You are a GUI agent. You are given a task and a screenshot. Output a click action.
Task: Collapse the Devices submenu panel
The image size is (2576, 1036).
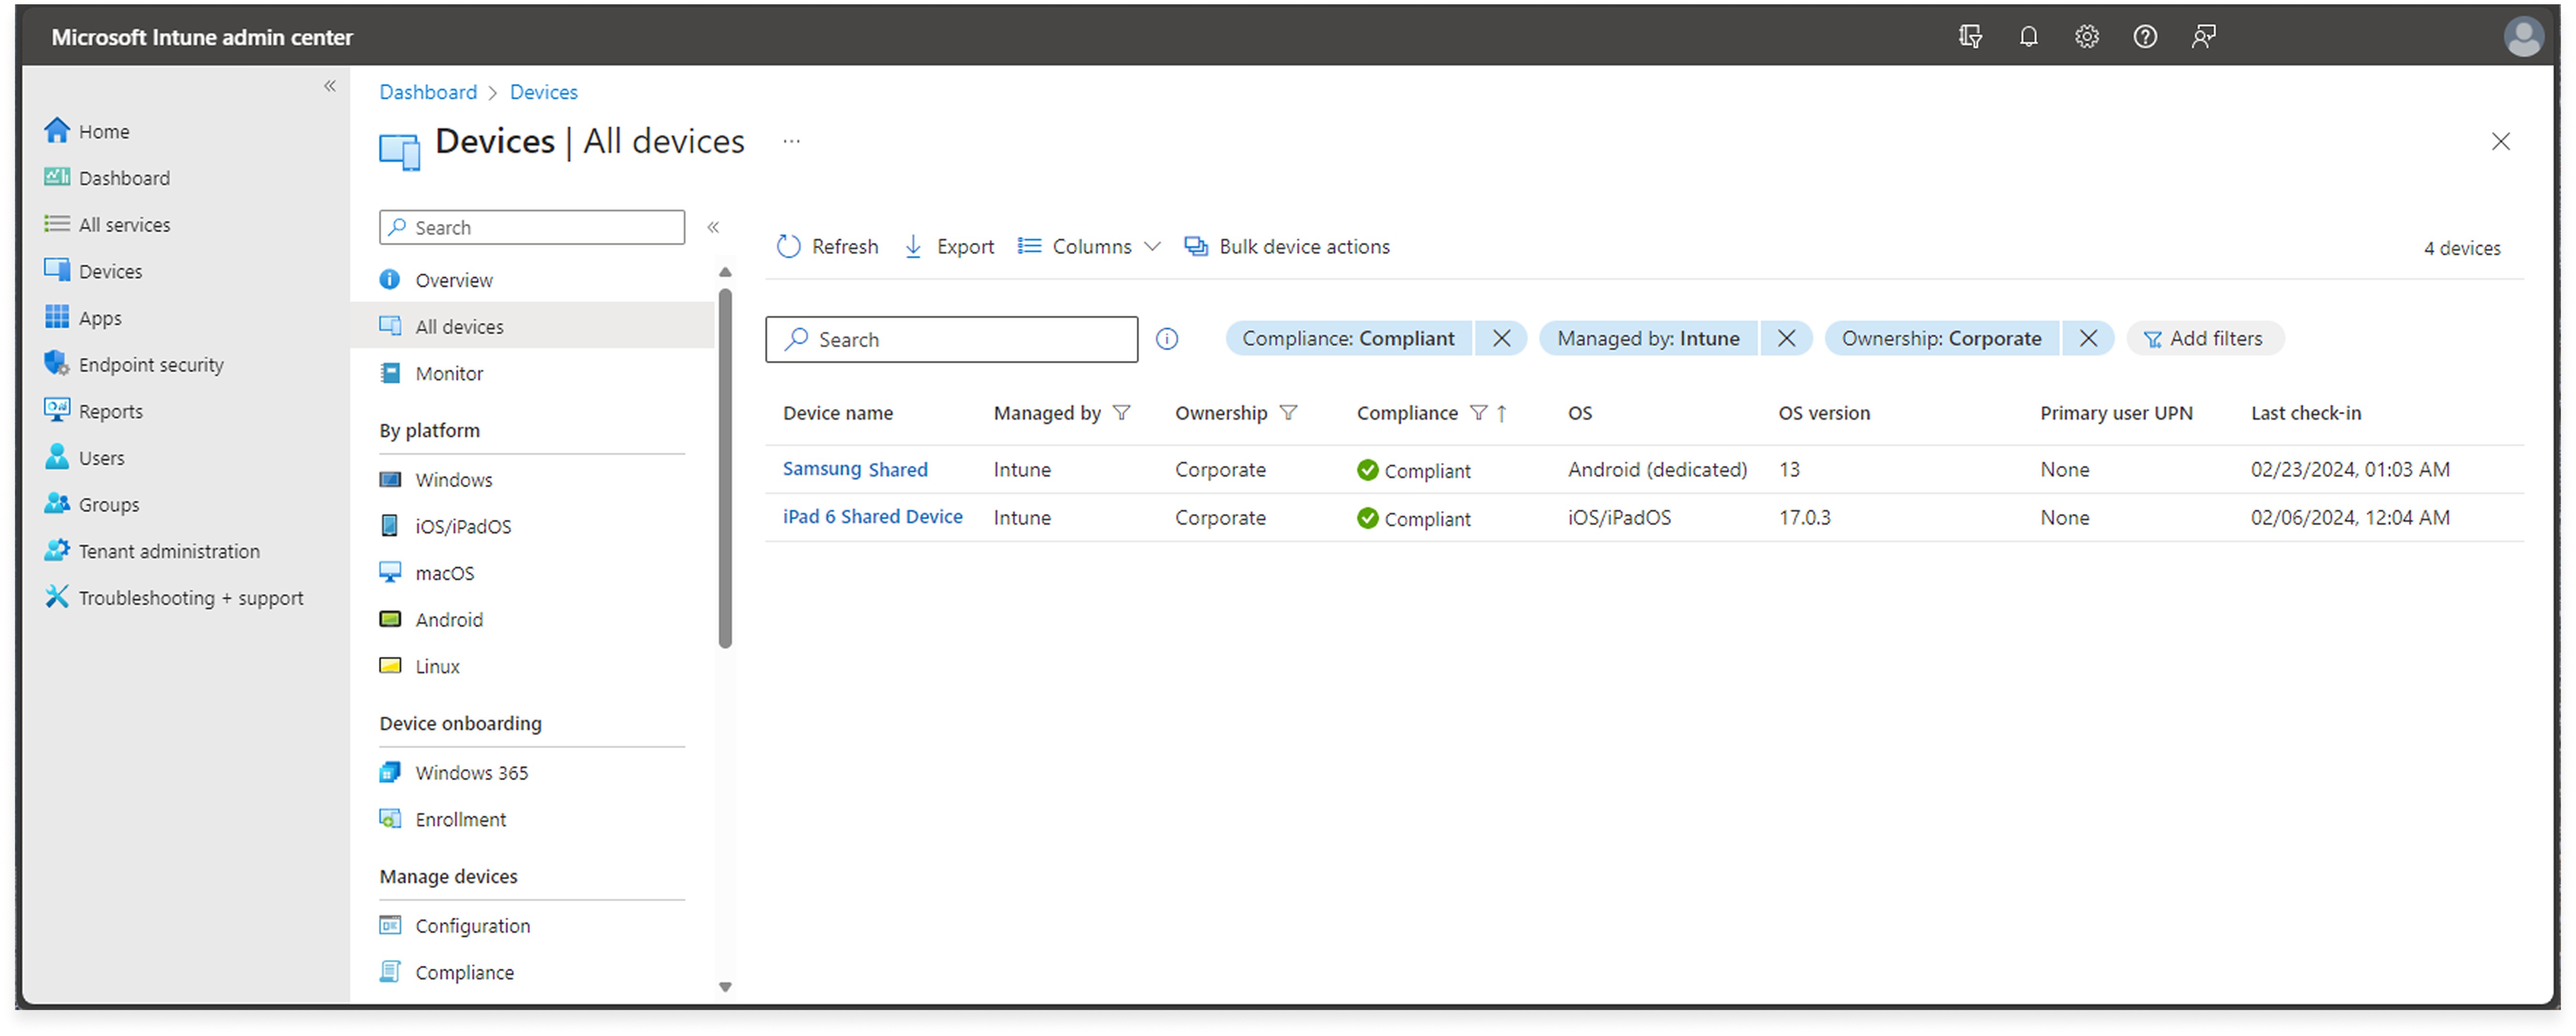pos(713,227)
